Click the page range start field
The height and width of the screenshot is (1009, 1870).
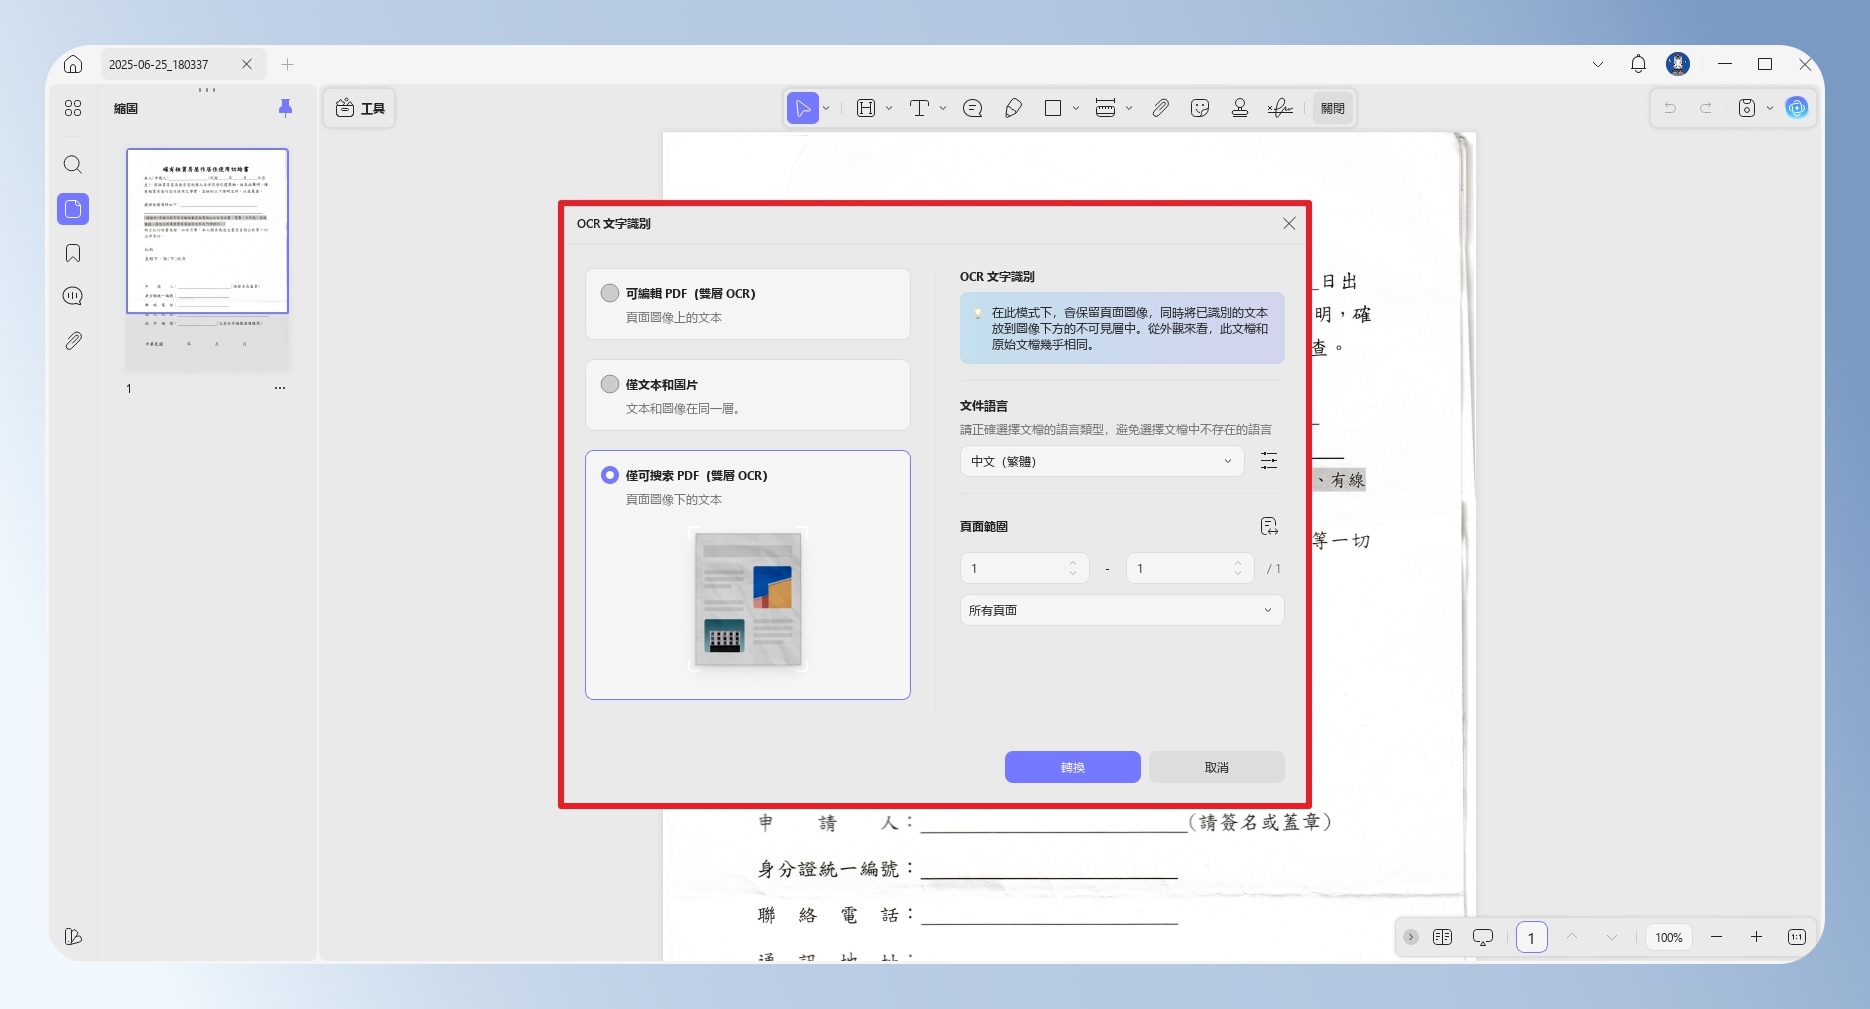(1024, 568)
